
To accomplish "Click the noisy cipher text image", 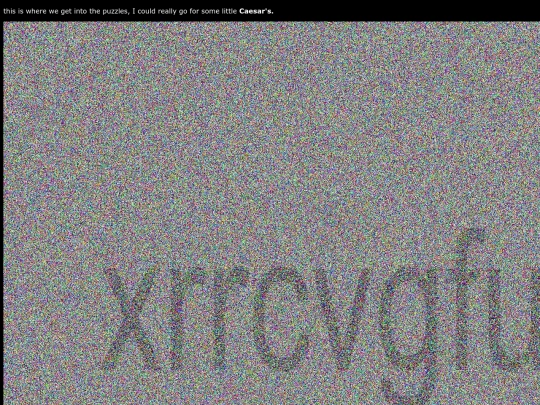I will (x=272, y=213).
